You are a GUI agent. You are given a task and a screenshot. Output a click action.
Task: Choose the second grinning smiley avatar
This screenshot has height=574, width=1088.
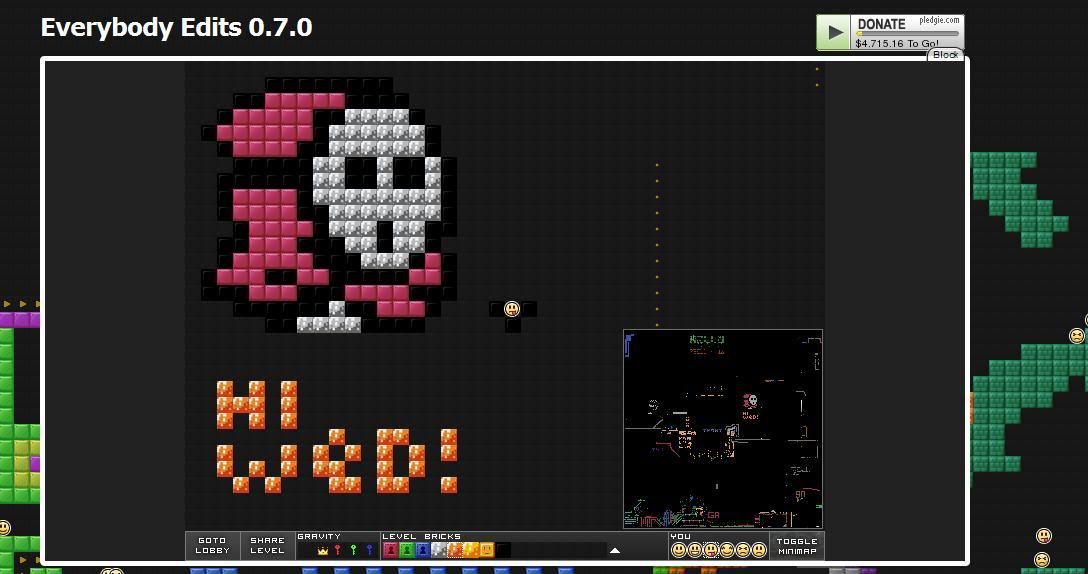click(695, 550)
